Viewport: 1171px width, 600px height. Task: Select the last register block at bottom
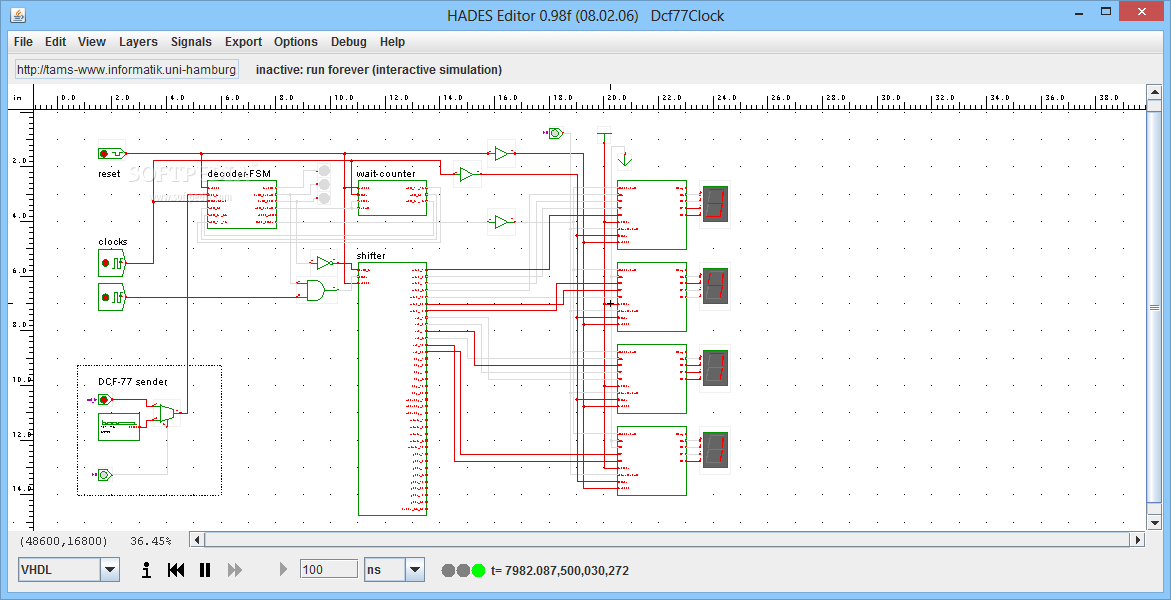652,461
